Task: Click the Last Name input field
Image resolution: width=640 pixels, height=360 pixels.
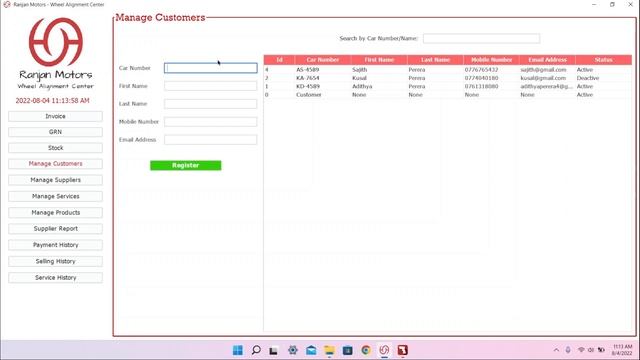Action: pyautogui.click(x=211, y=104)
